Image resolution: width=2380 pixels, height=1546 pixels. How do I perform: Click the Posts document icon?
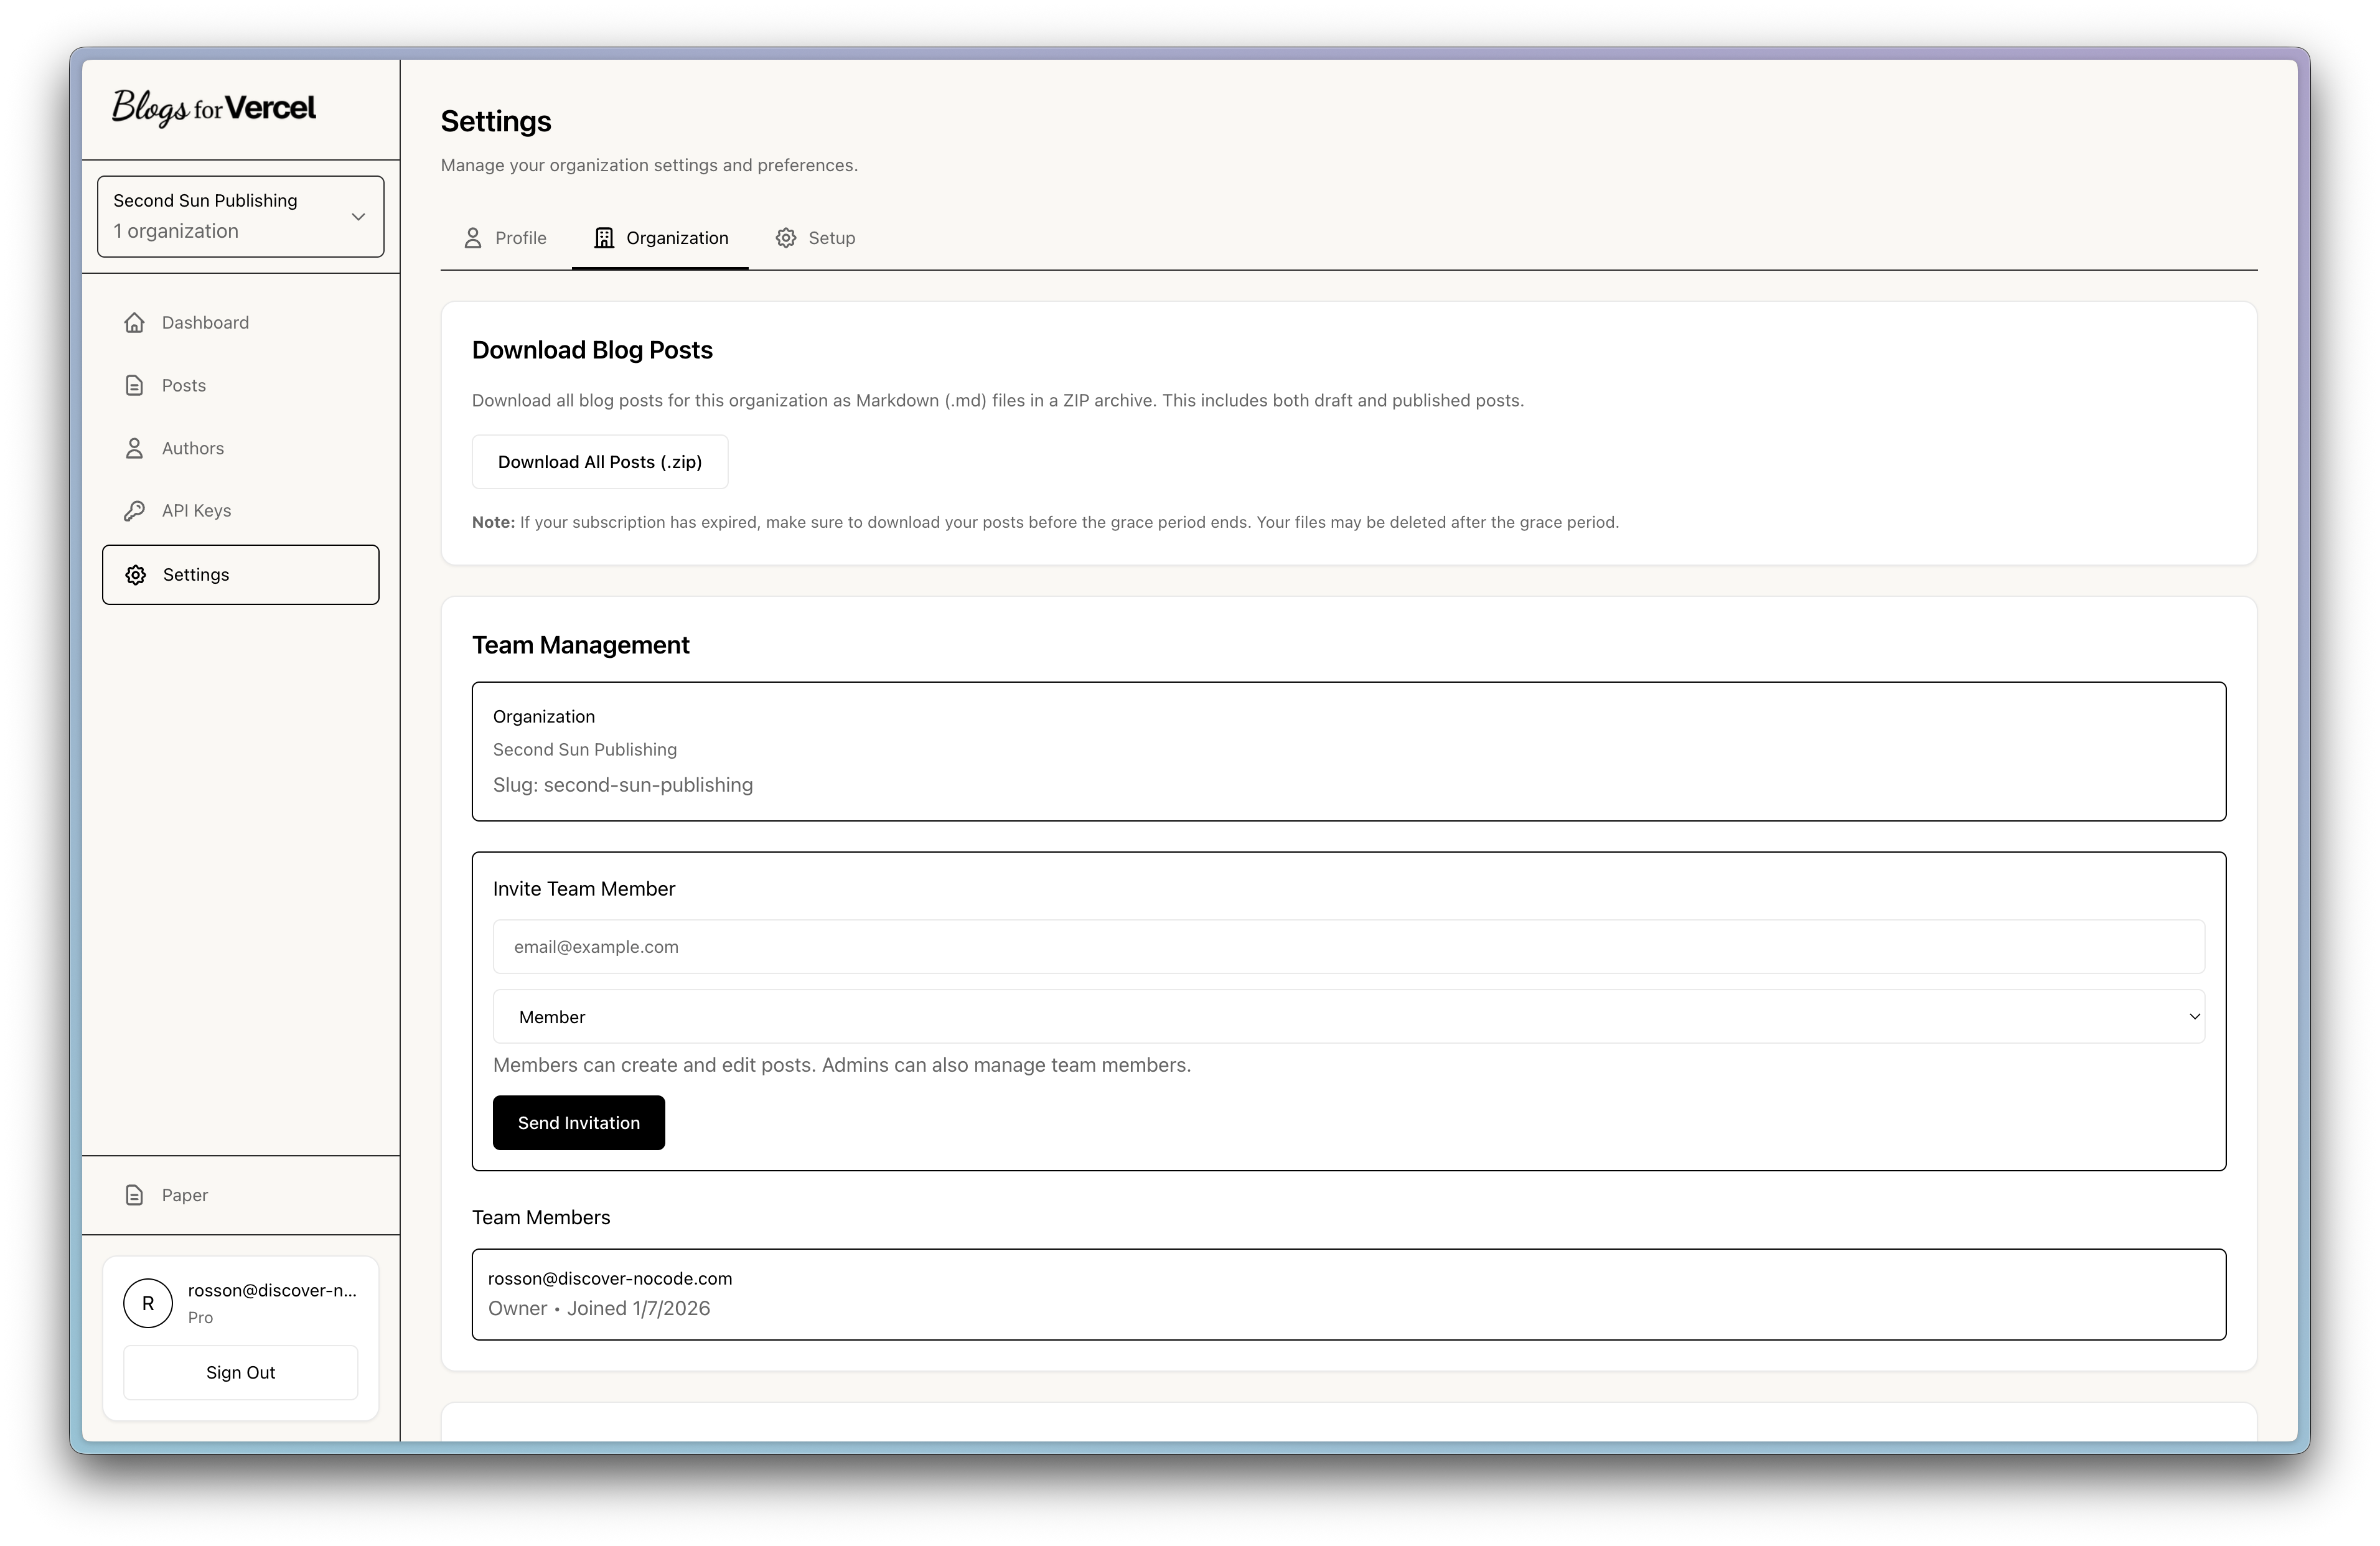click(x=134, y=386)
